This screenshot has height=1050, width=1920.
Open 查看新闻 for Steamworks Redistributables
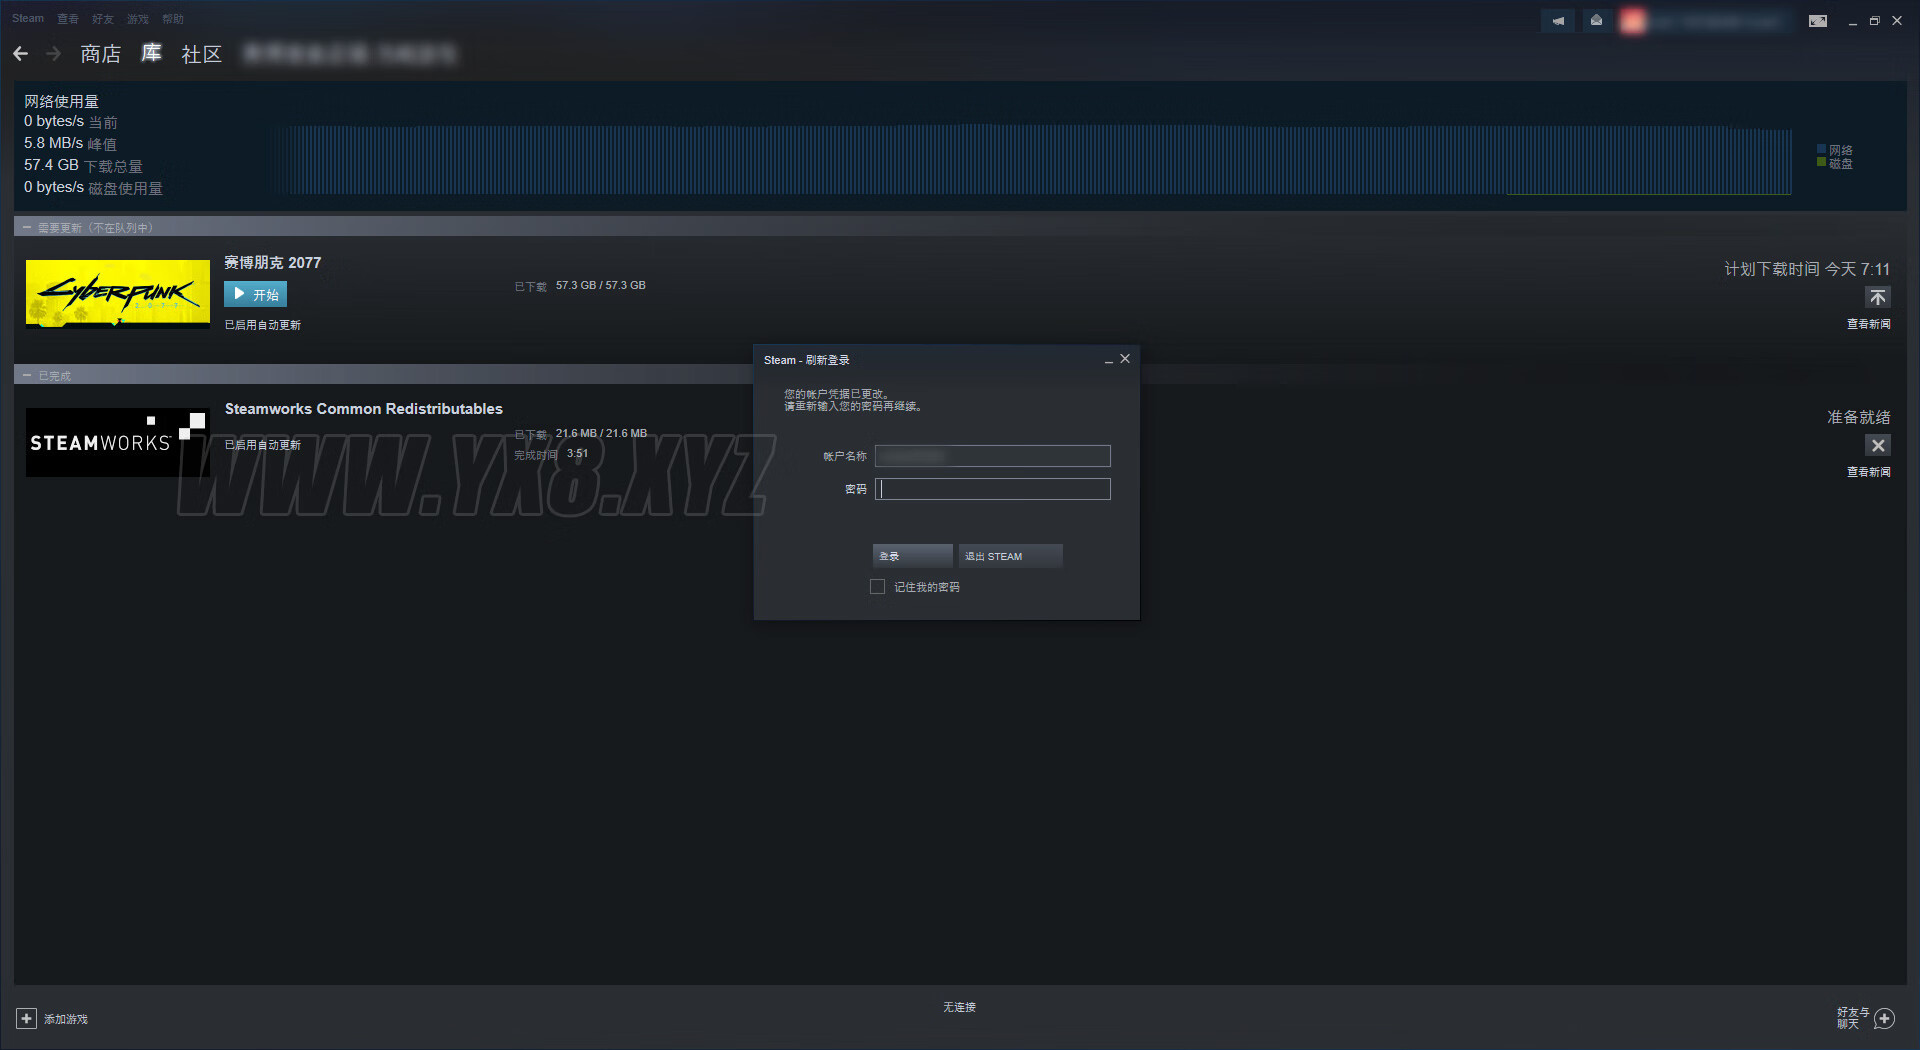coord(1868,472)
